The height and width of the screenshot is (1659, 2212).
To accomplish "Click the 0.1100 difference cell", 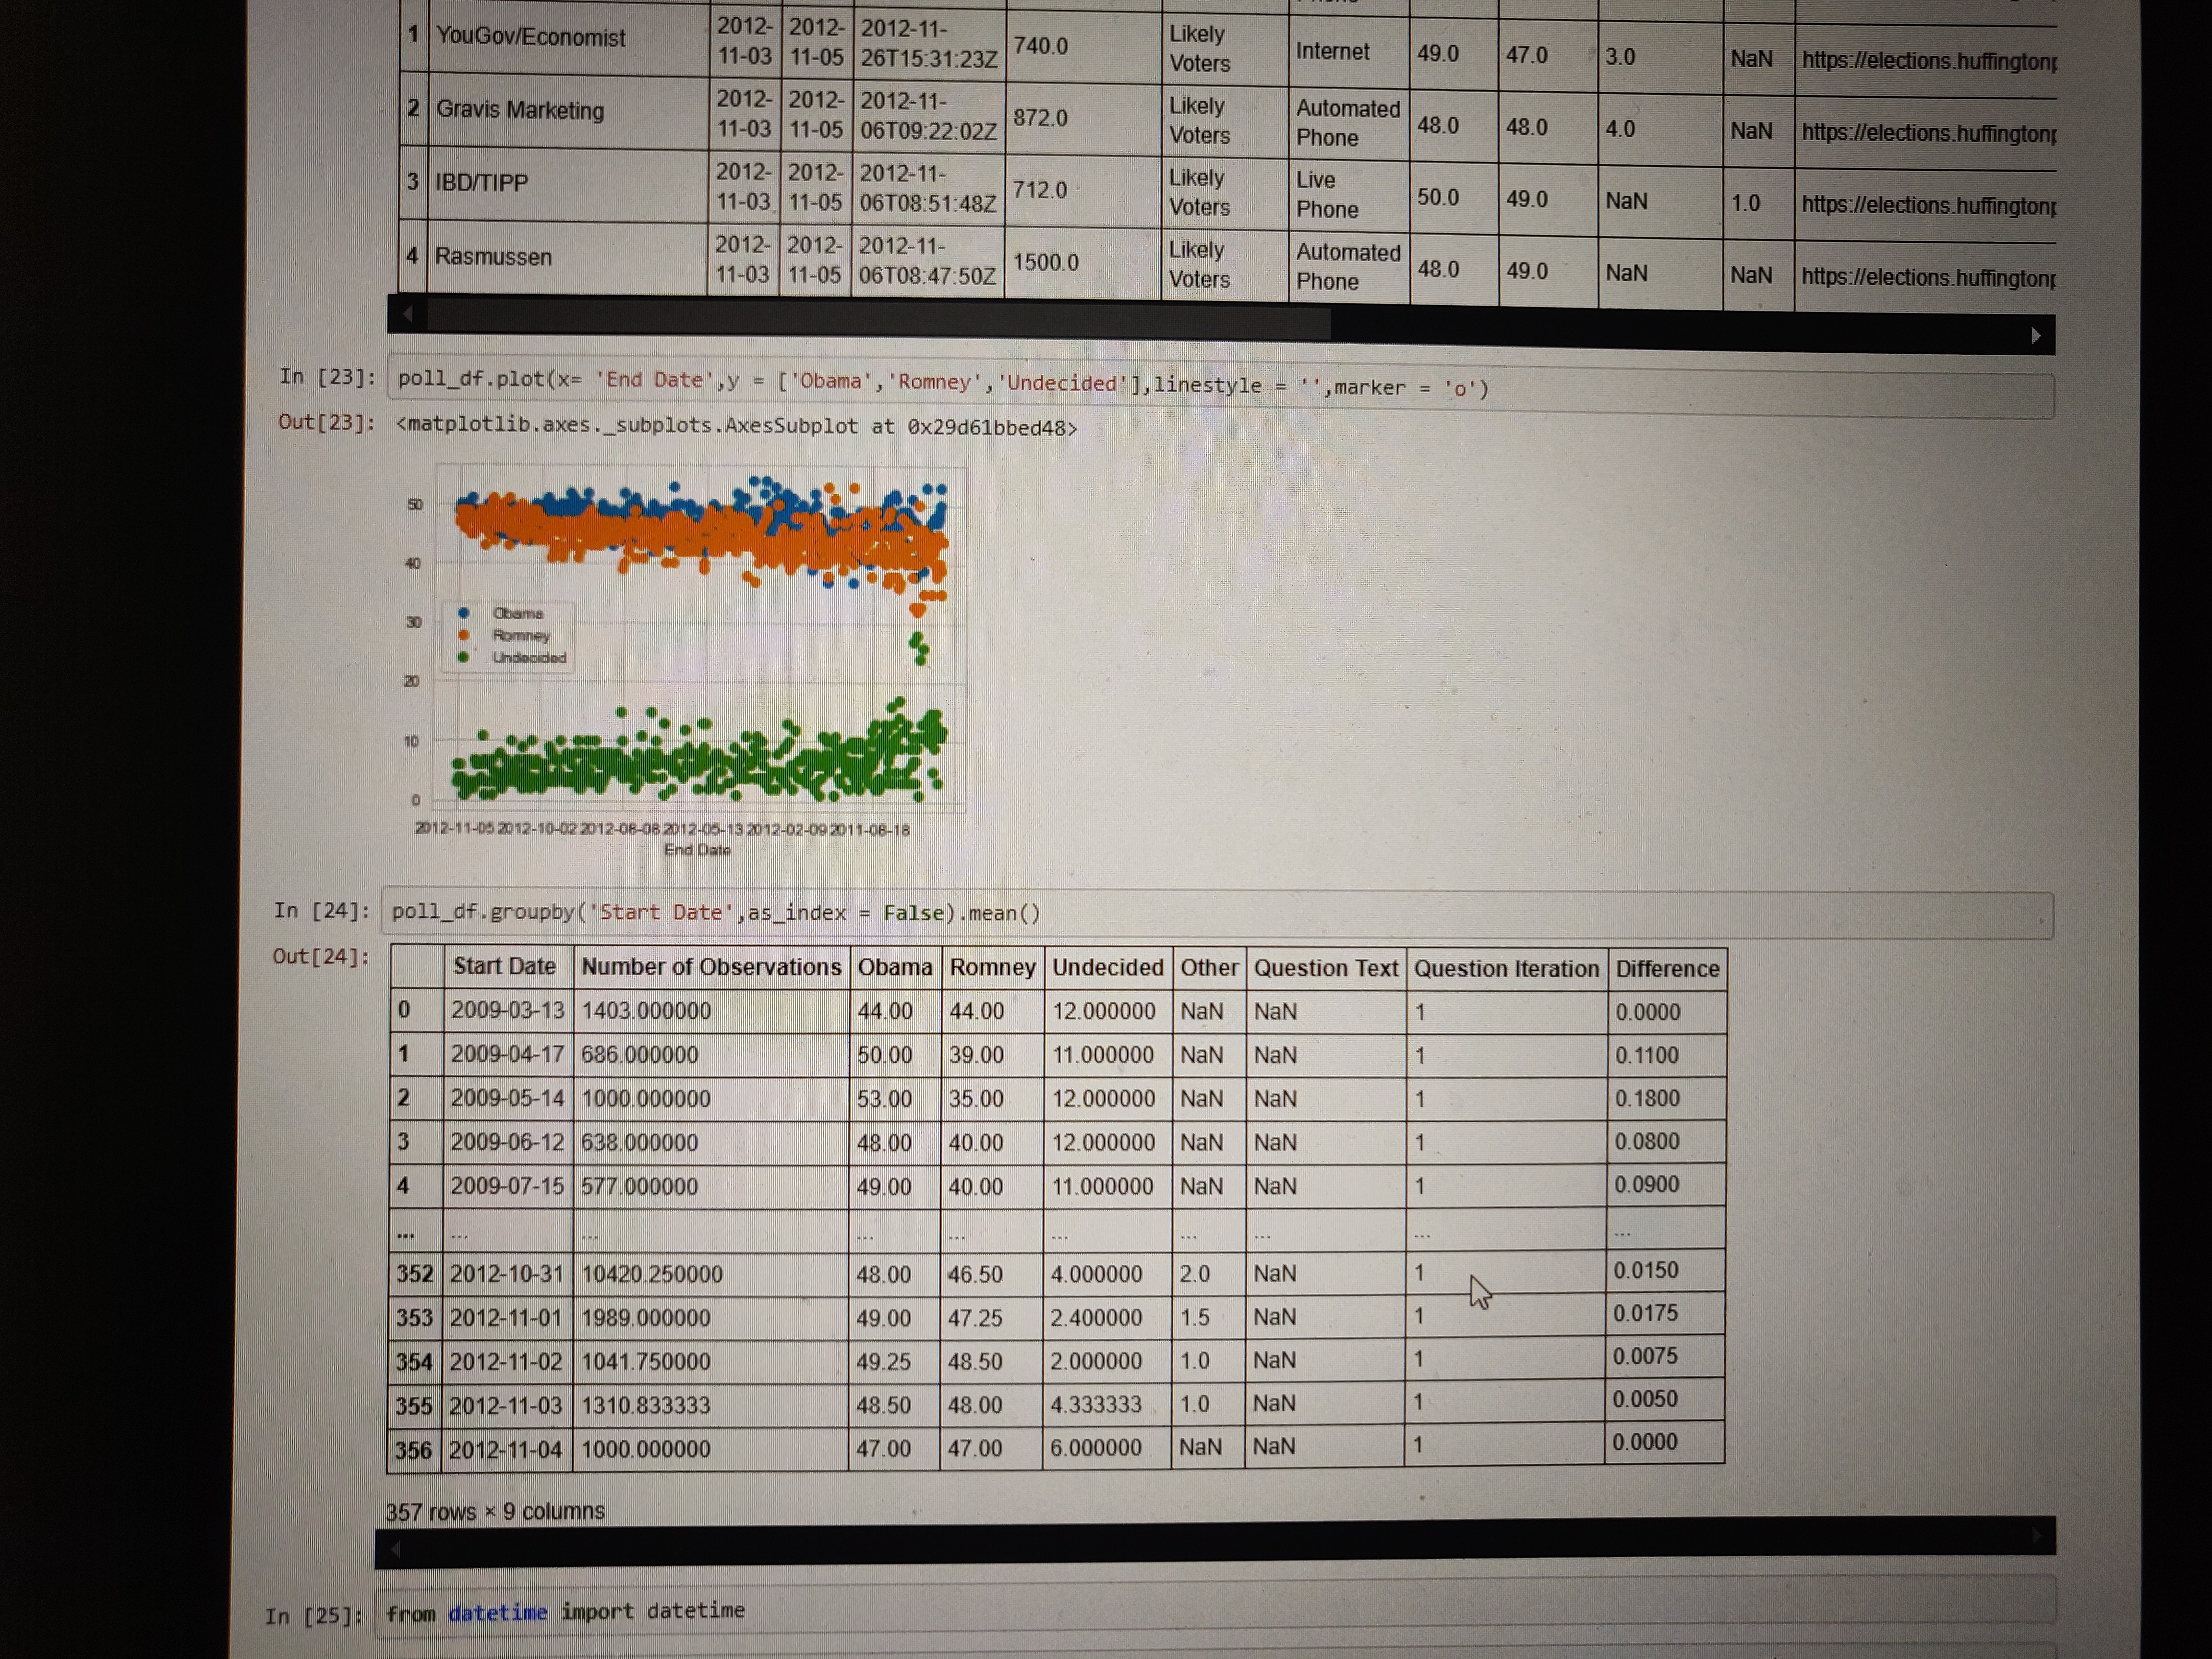I will (x=1666, y=1055).
